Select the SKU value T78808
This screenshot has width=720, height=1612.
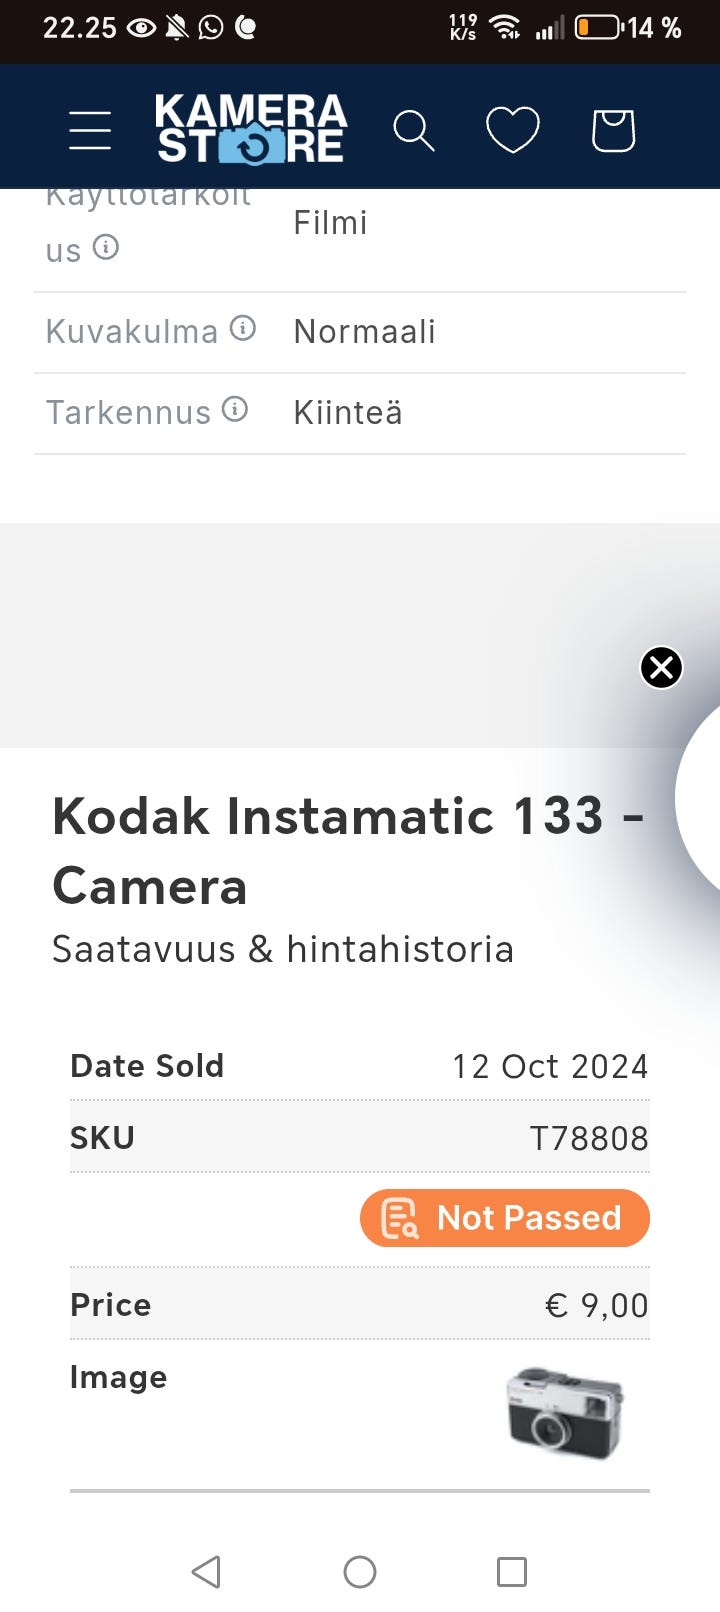[x=589, y=1138]
